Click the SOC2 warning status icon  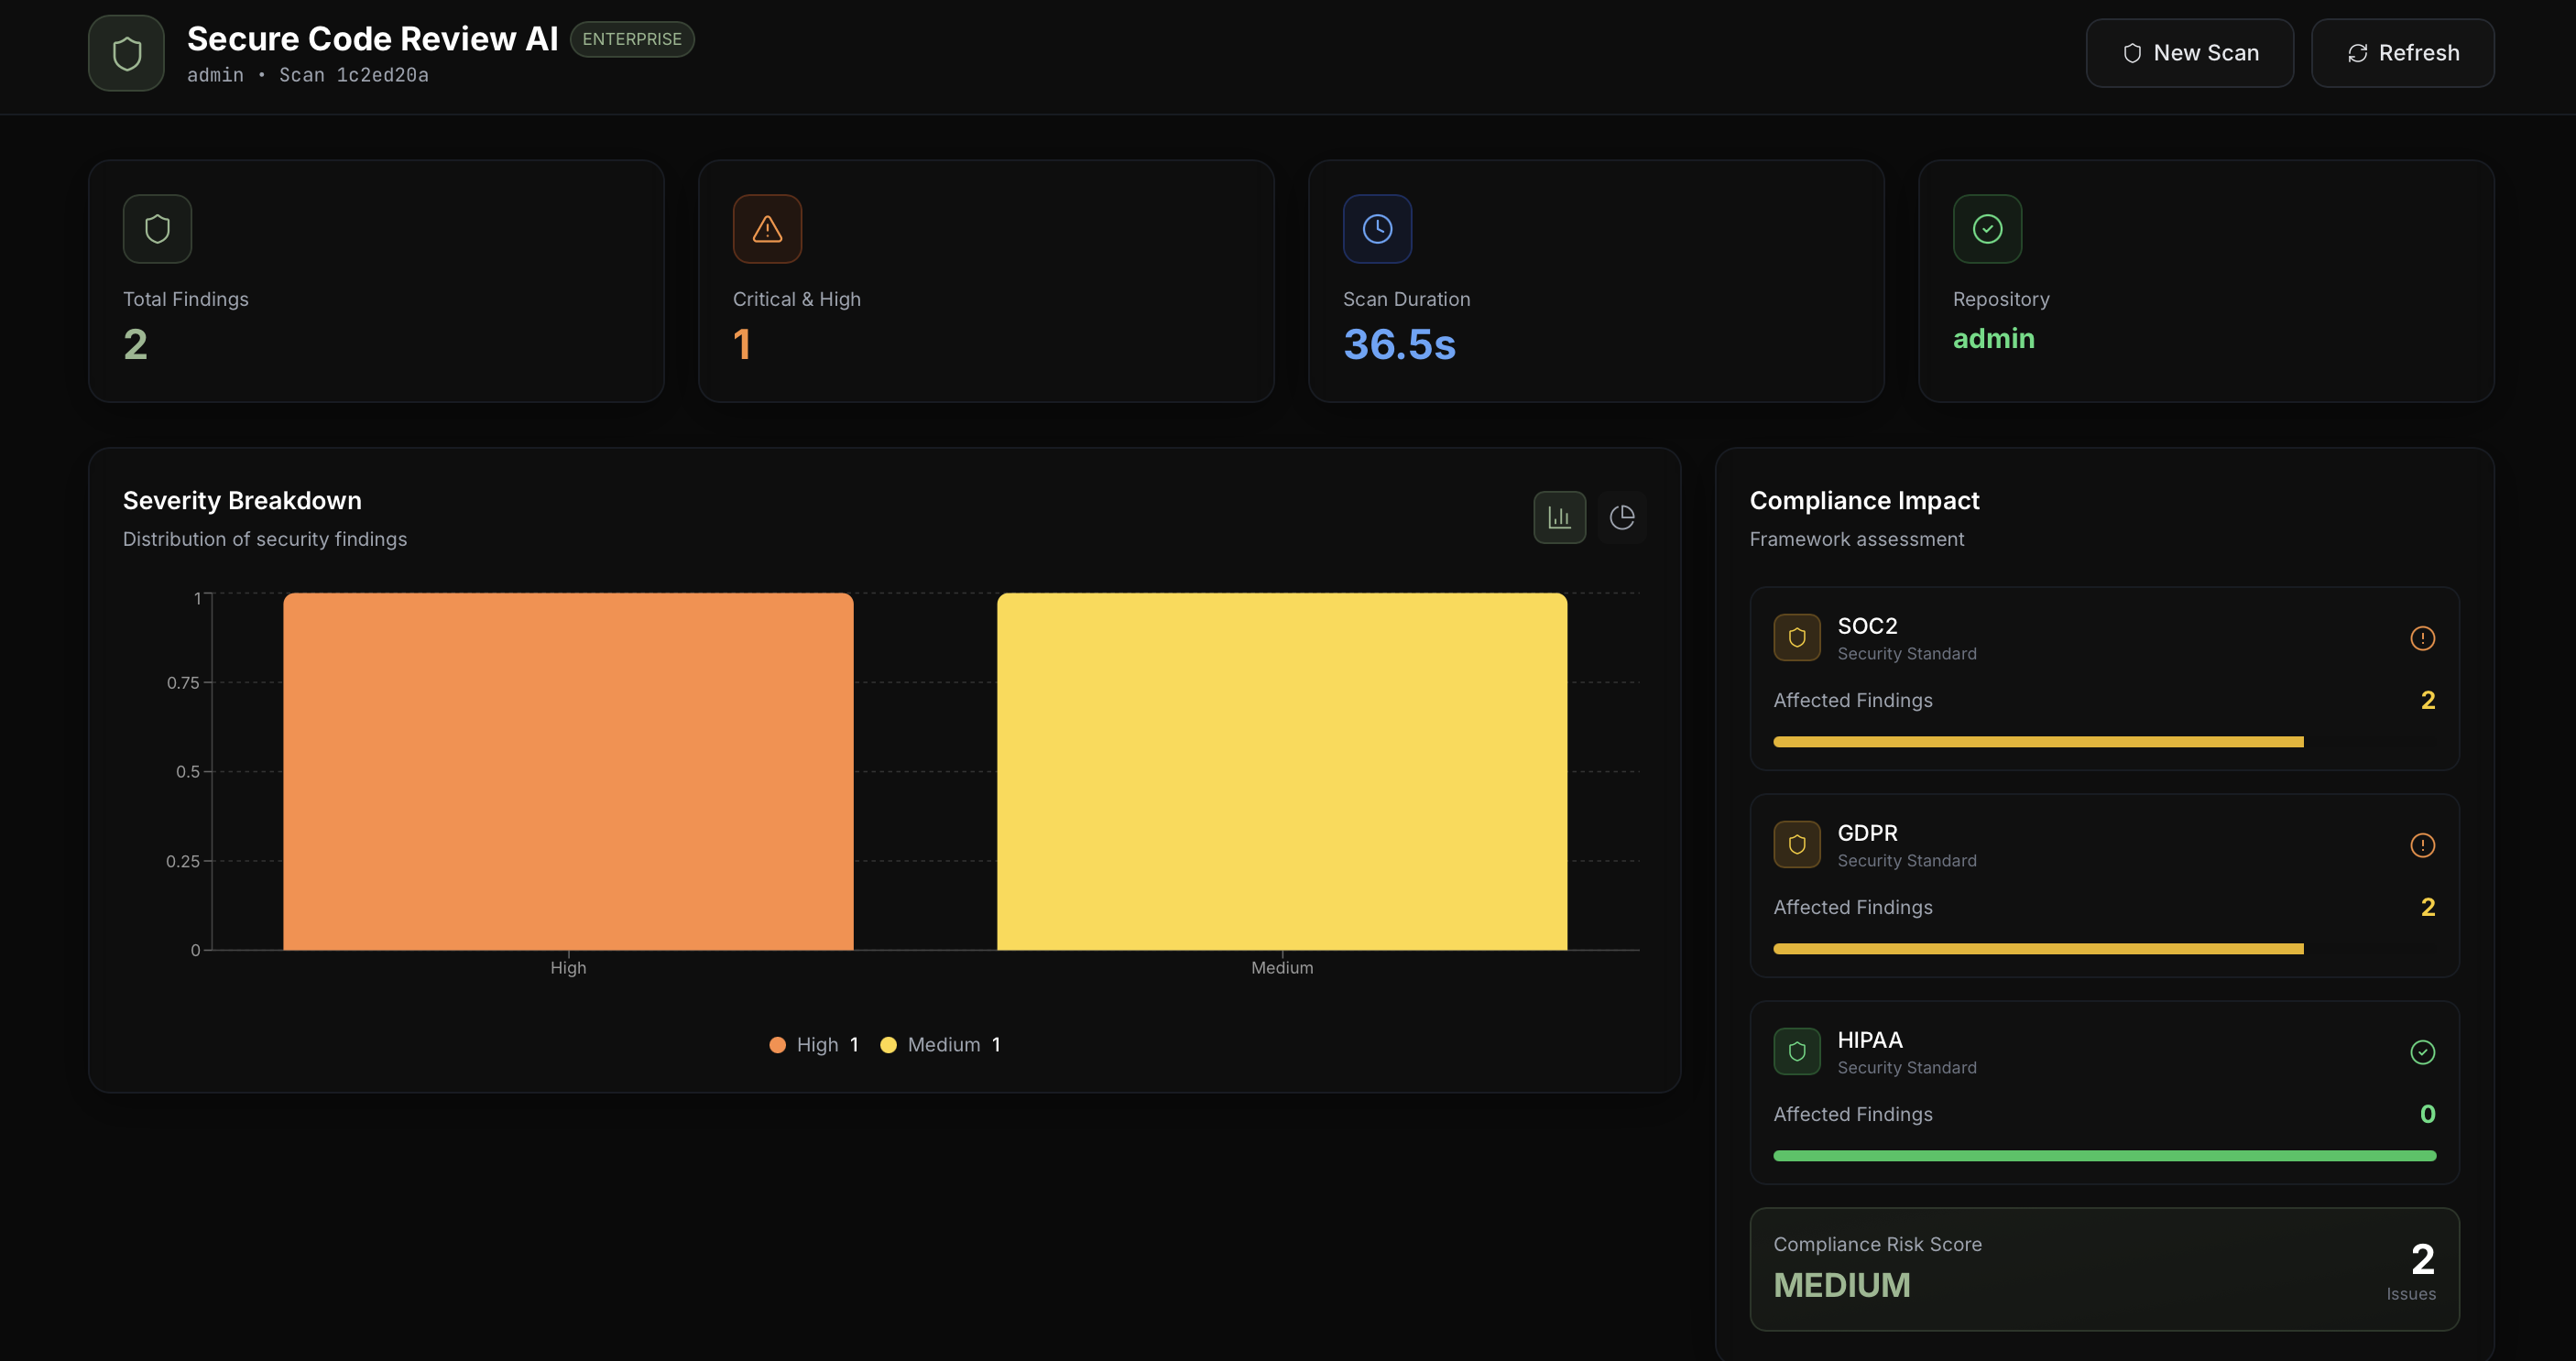click(x=2422, y=638)
